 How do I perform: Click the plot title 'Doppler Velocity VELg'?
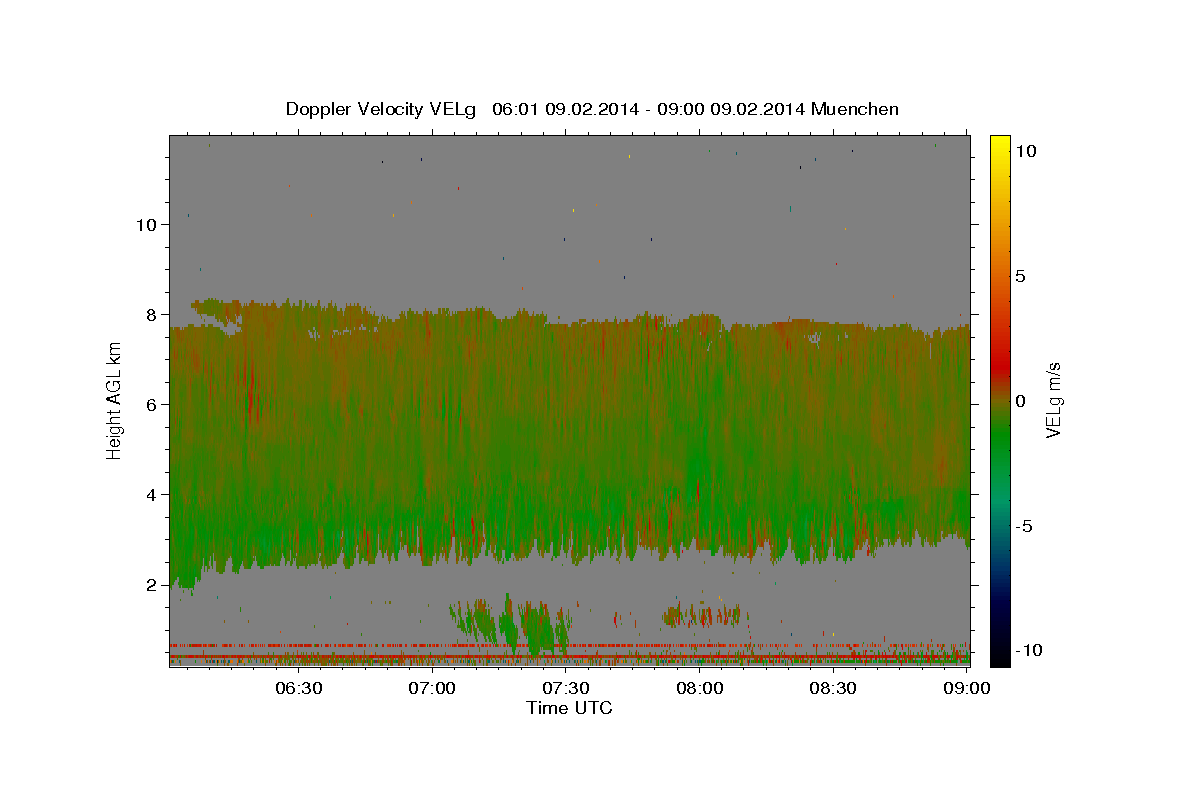383,109
